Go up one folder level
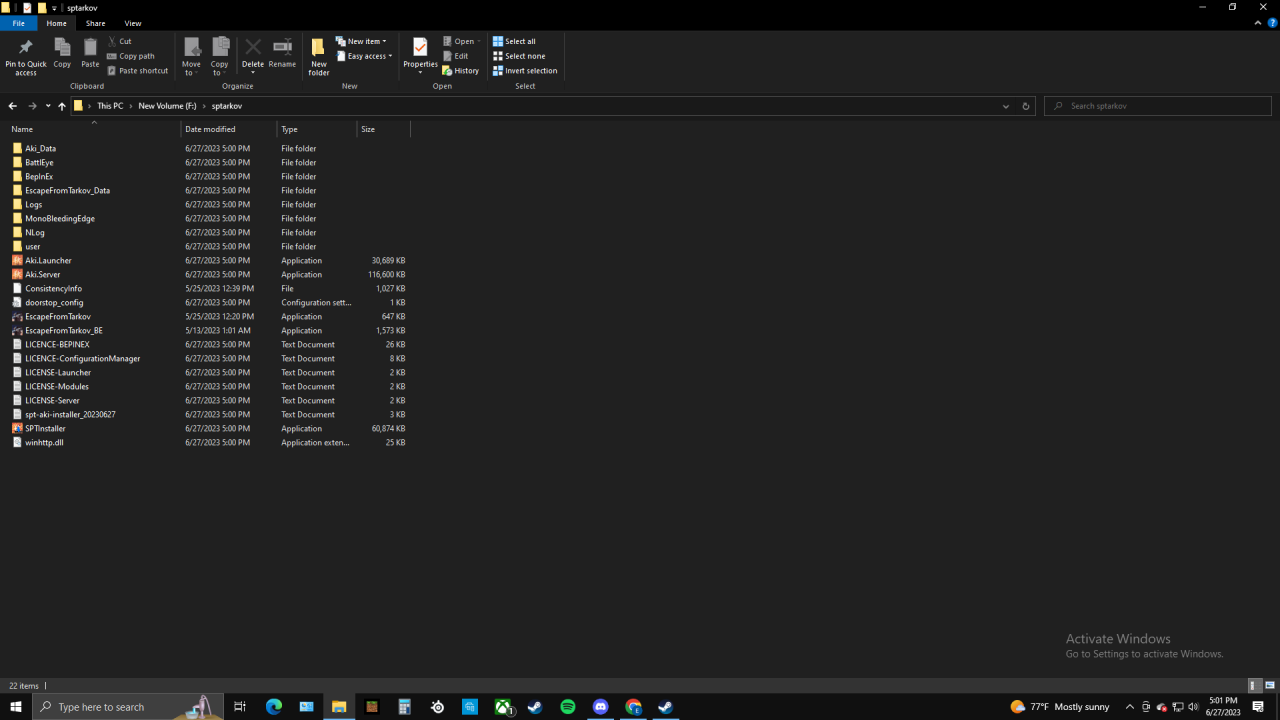This screenshot has width=1280, height=720. pos(61,106)
